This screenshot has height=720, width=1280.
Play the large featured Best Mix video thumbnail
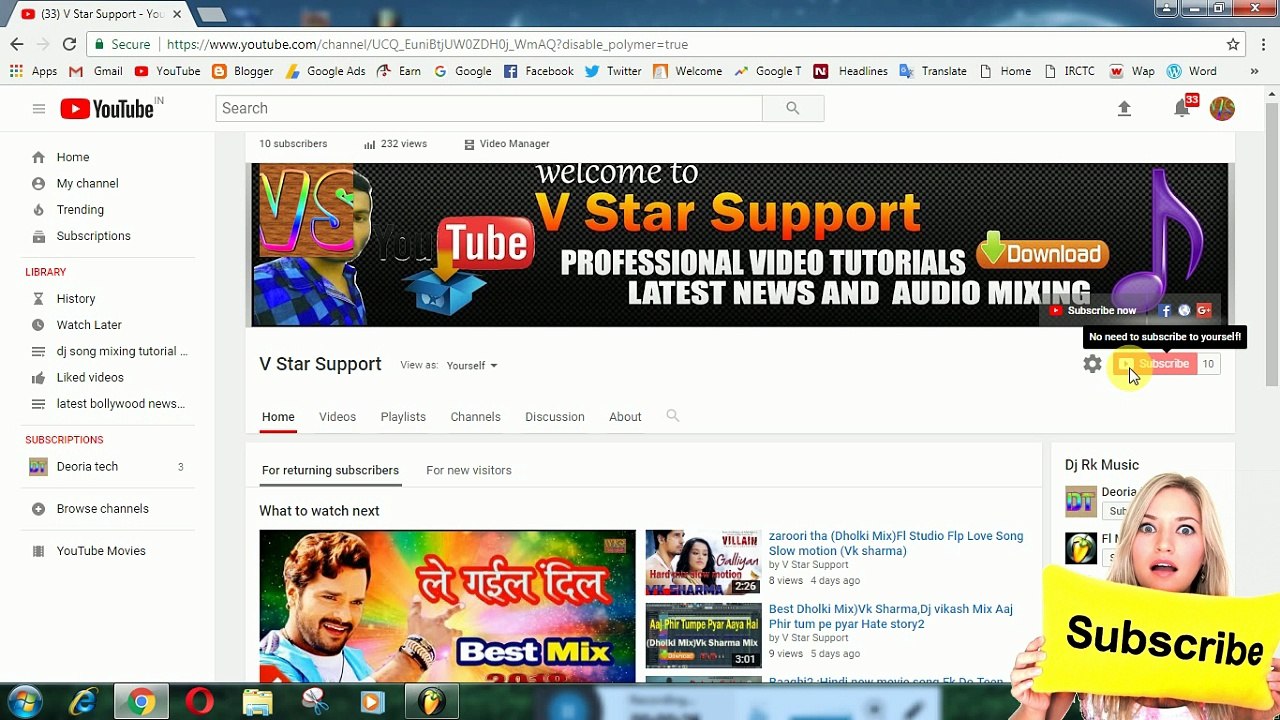pos(447,606)
